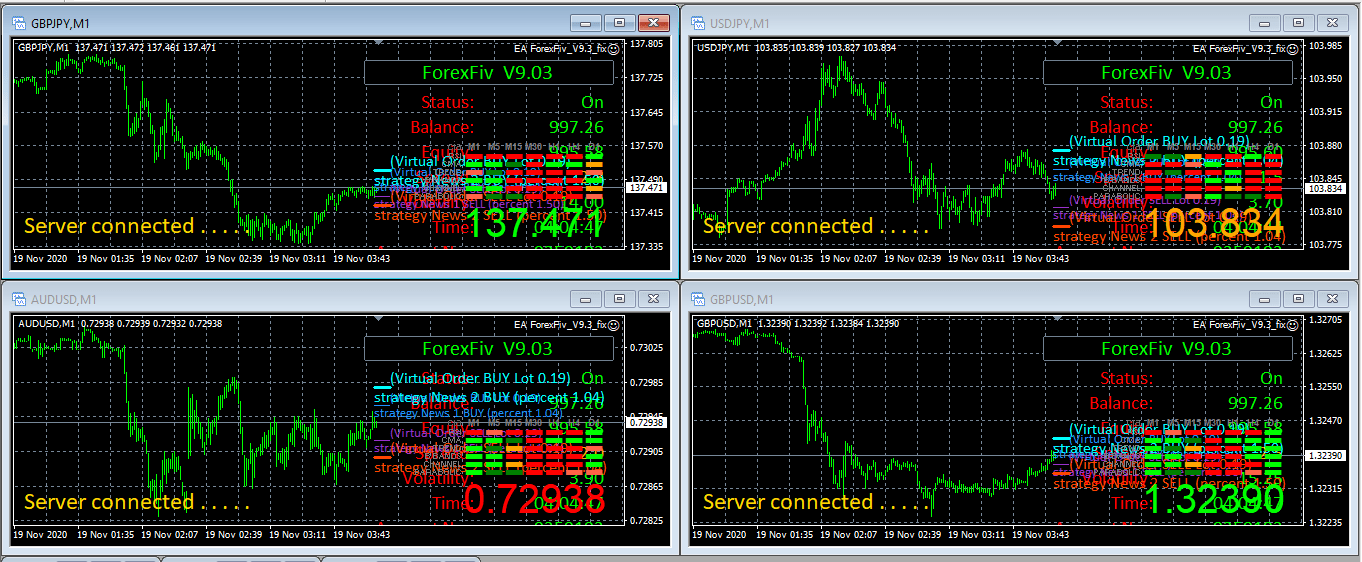Click the EA smiley face in GBPJPY chart
This screenshot has height=562, width=1362.
[614, 48]
